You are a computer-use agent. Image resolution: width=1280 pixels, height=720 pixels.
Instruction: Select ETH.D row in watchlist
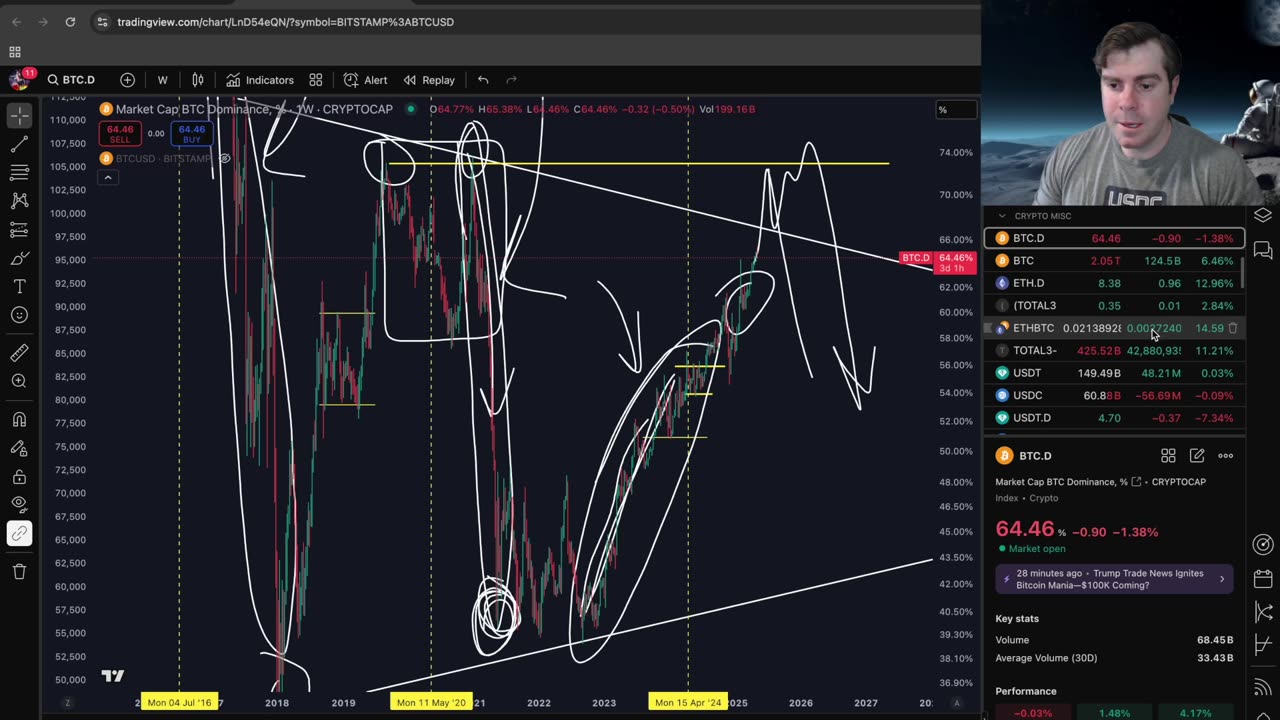tap(1114, 283)
